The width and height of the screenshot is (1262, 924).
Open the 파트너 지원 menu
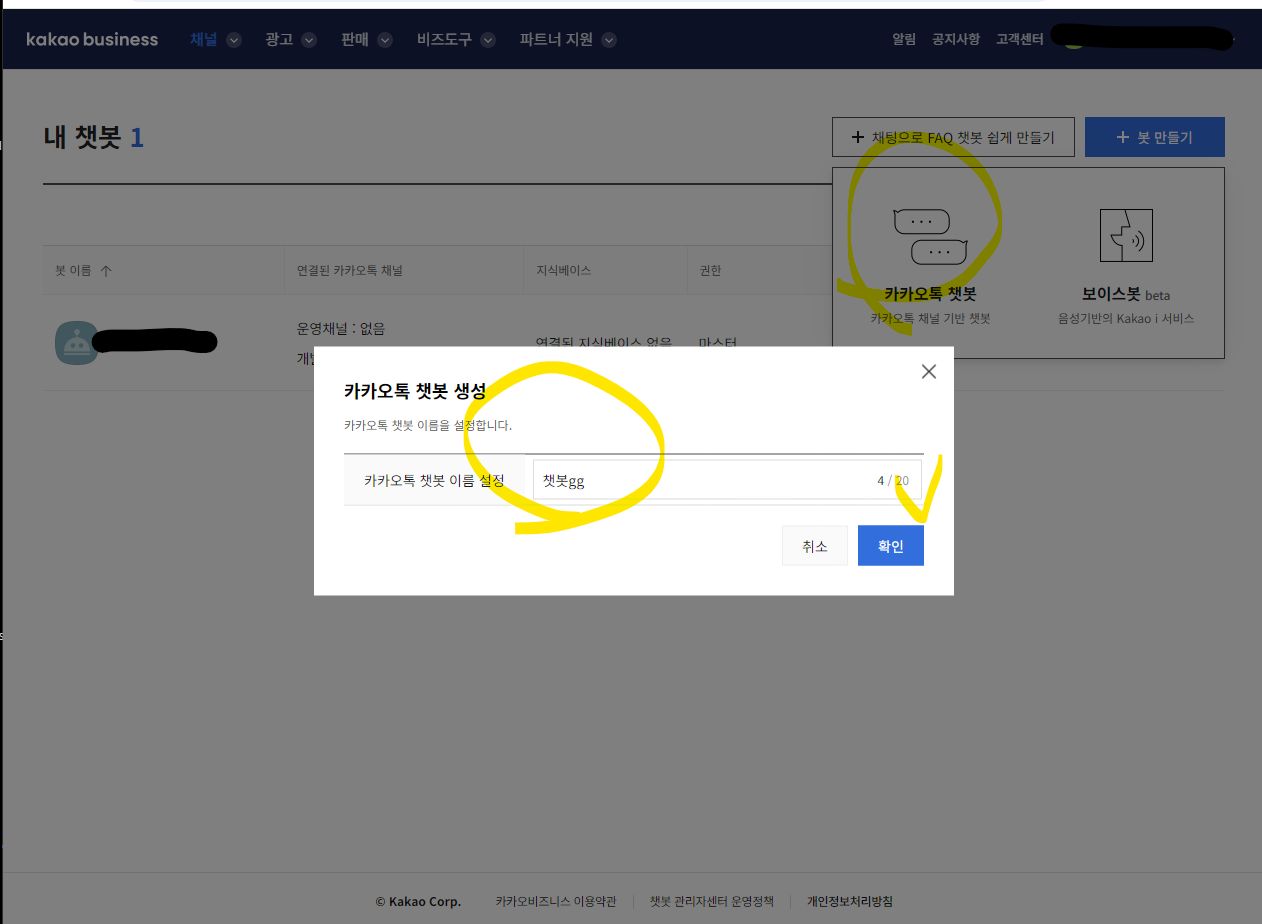coord(556,40)
